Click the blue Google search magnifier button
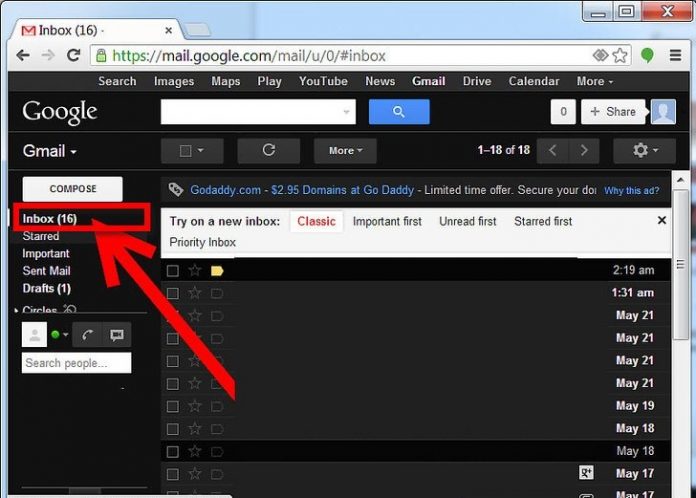This screenshot has width=696, height=498. (398, 112)
